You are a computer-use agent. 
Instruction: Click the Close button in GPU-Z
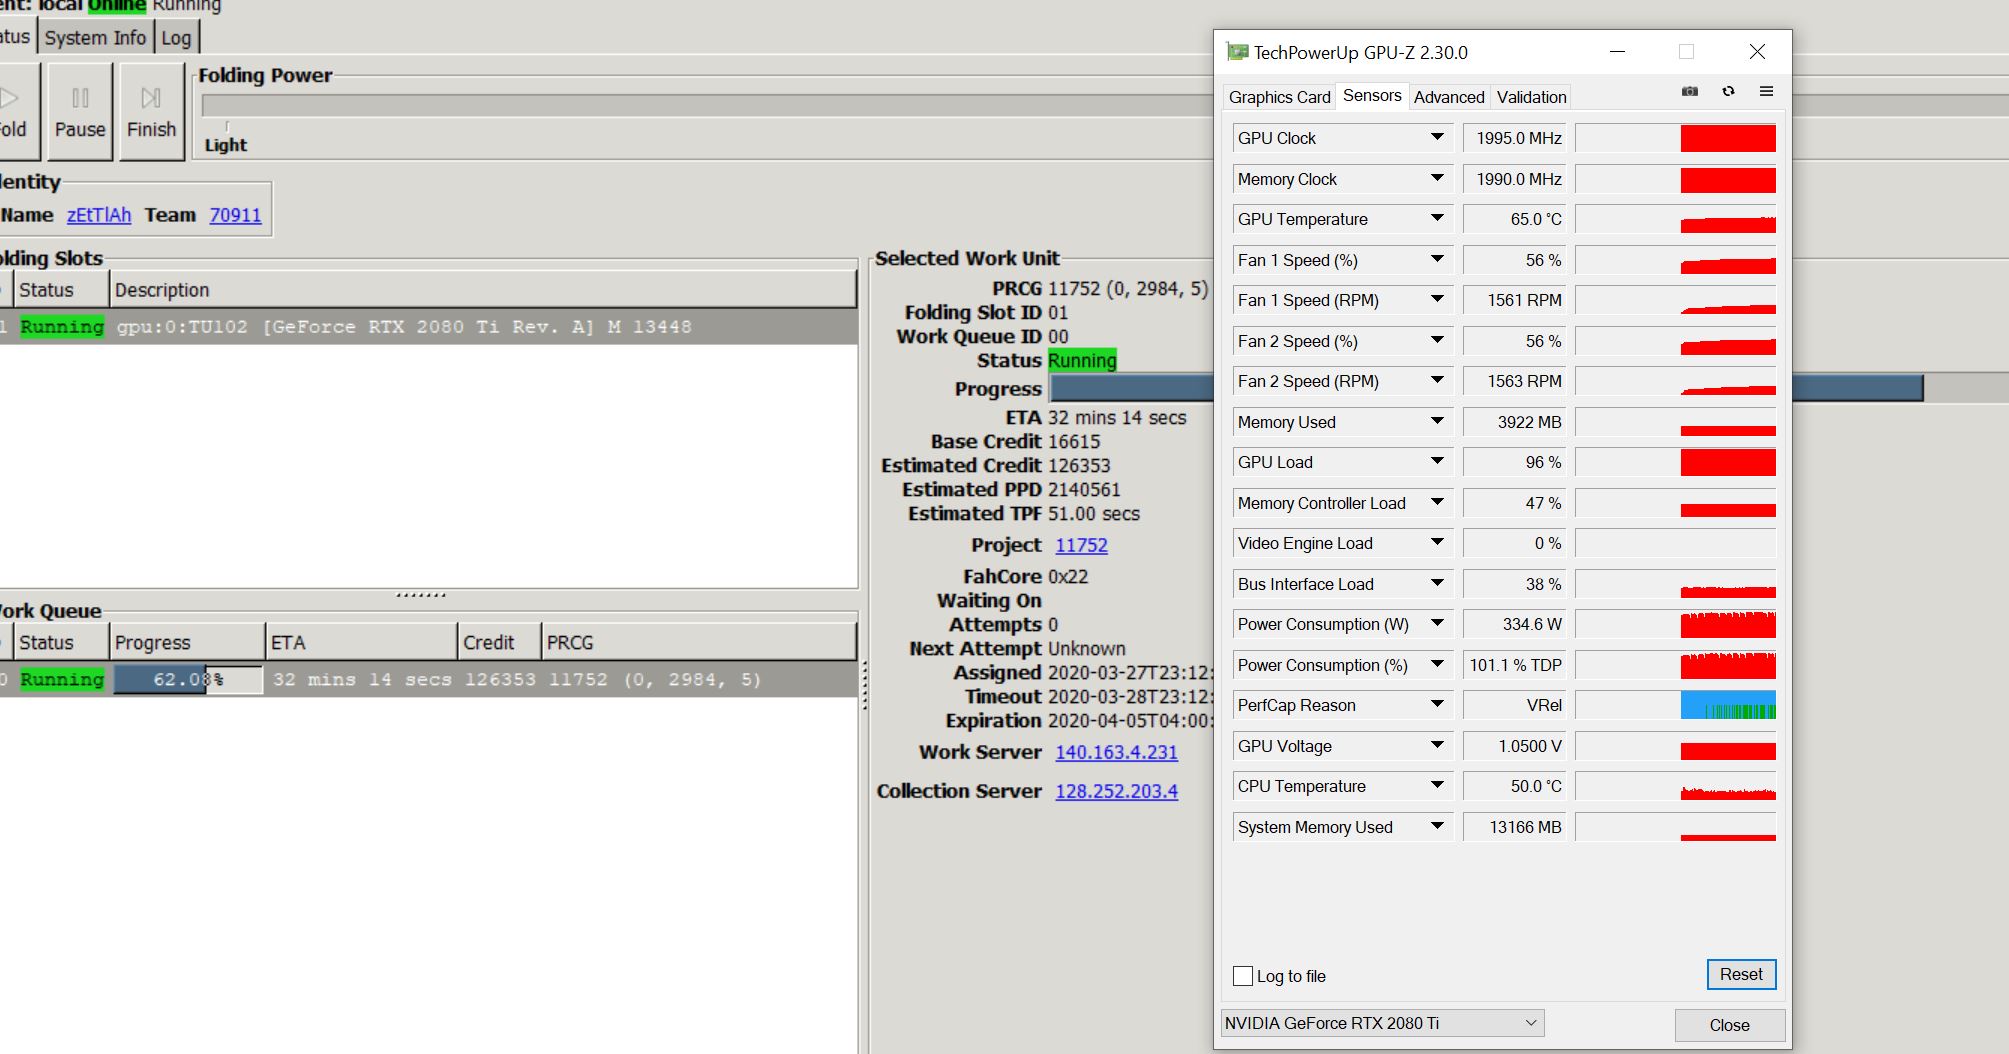(x=1729, y=1025)
